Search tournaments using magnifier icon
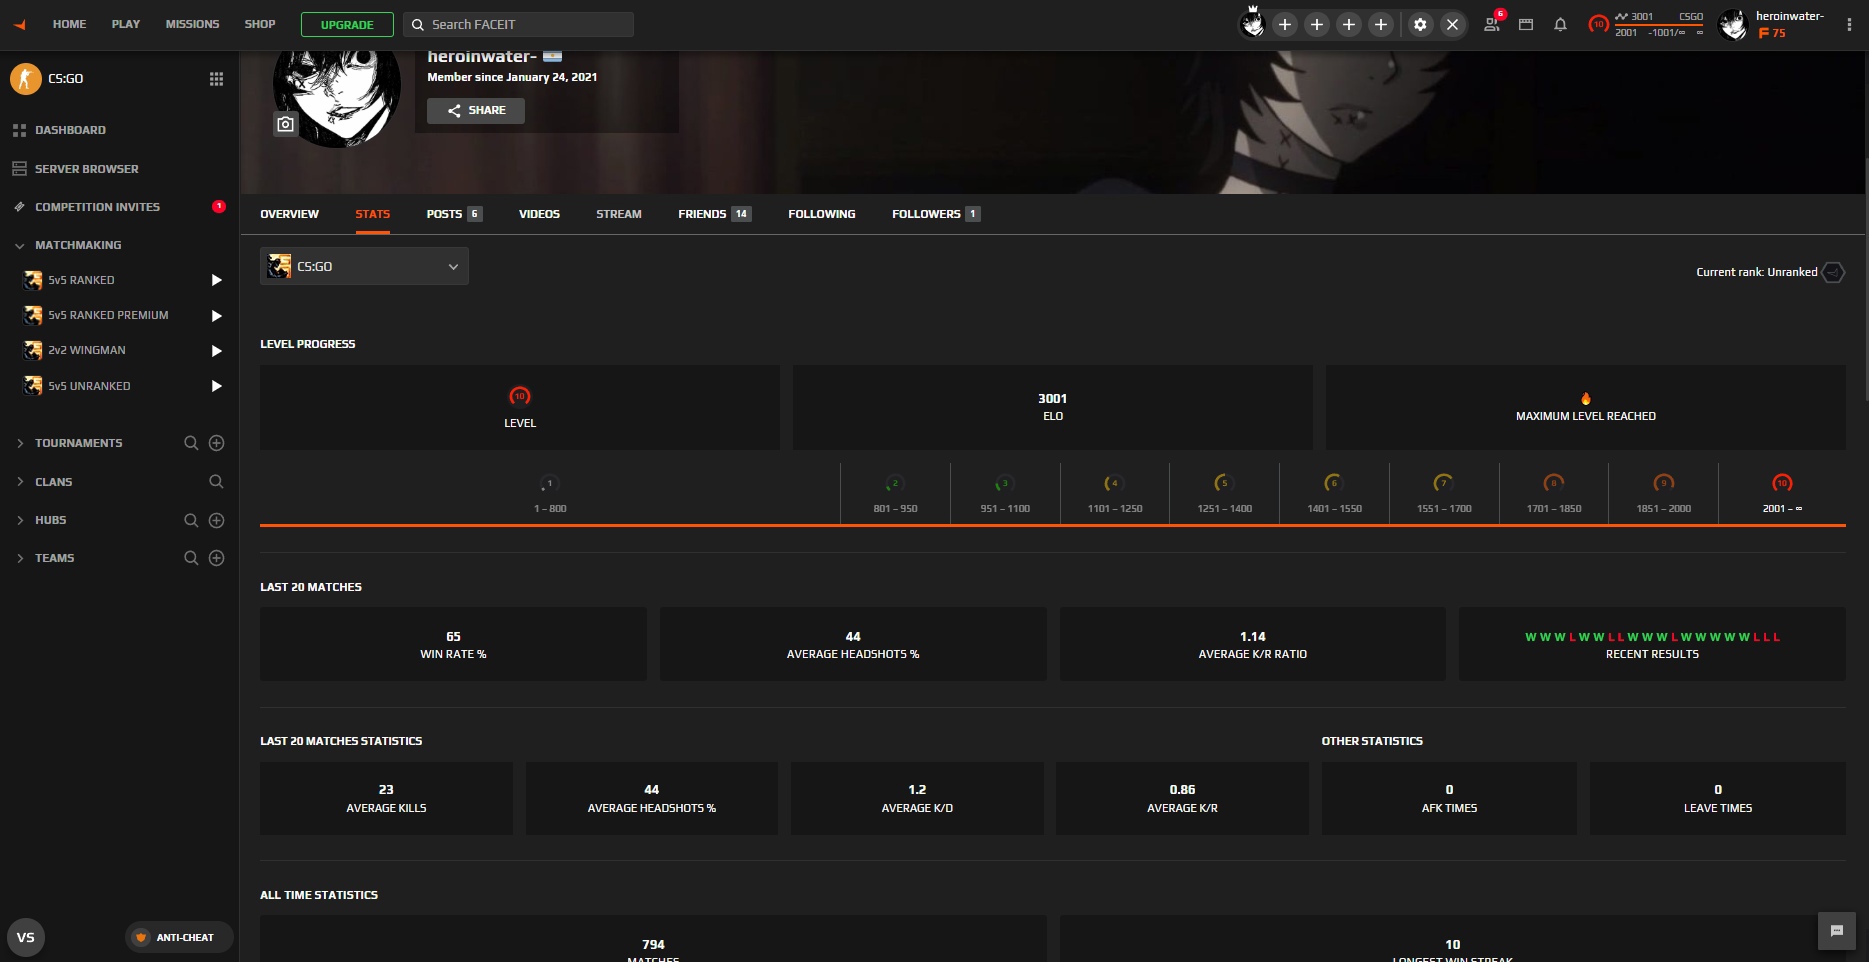 191,443
